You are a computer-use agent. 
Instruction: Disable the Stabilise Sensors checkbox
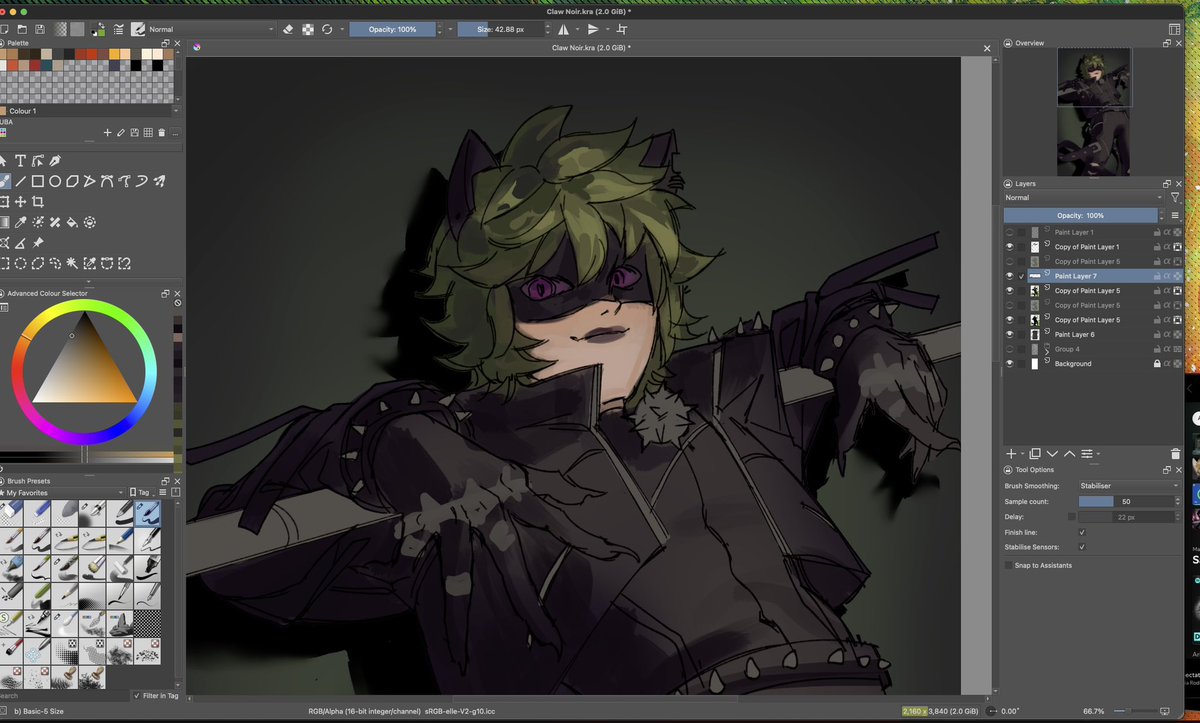coord(1082,547)
